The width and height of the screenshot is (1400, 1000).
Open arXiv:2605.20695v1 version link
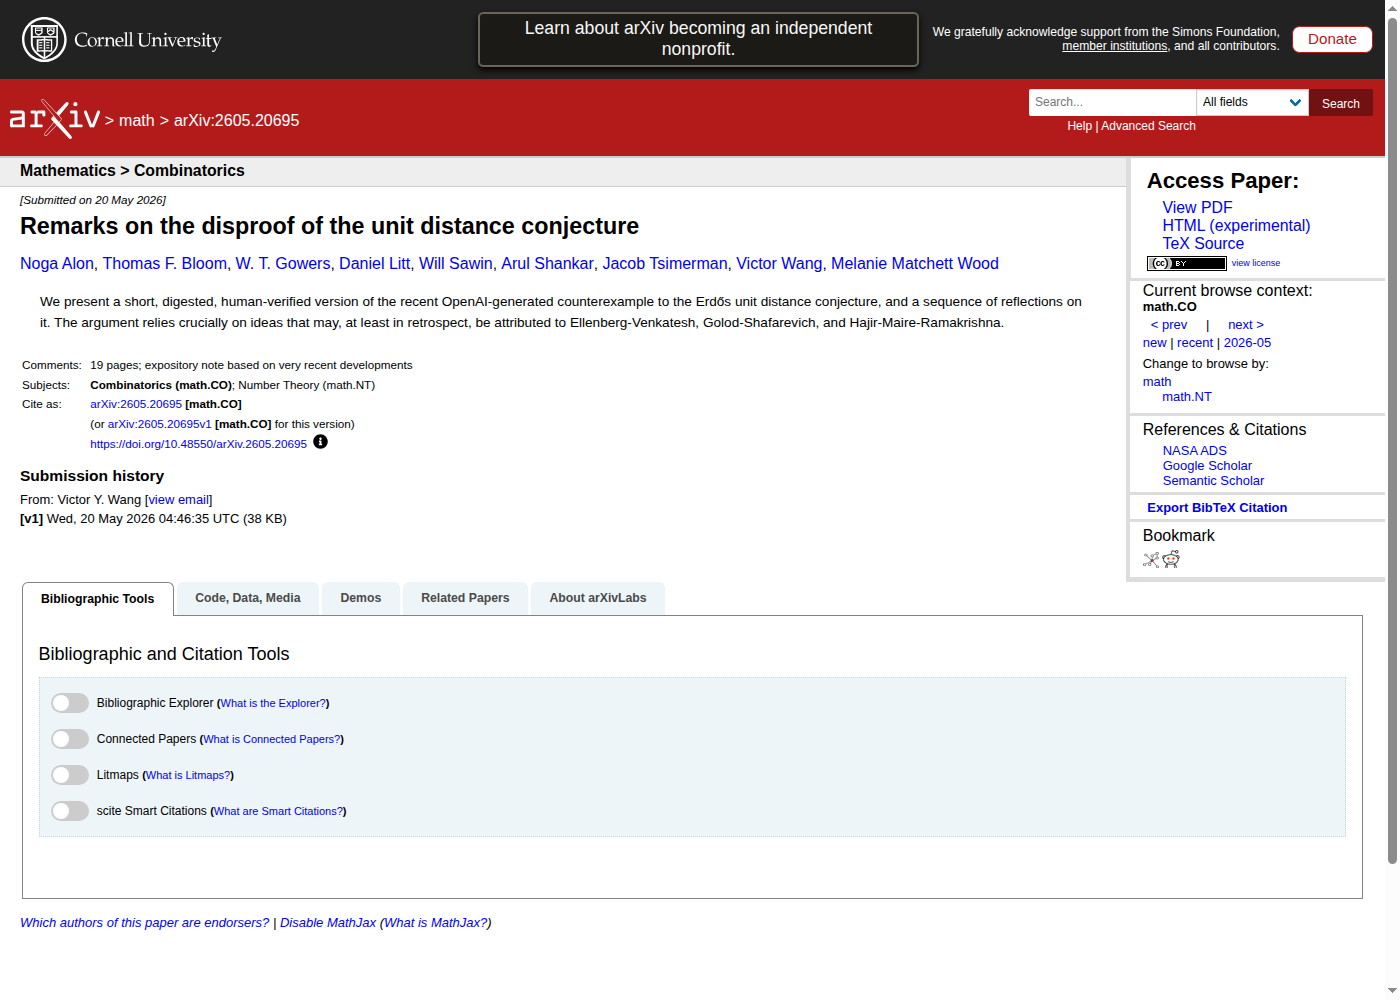click(x=160, y=424)
